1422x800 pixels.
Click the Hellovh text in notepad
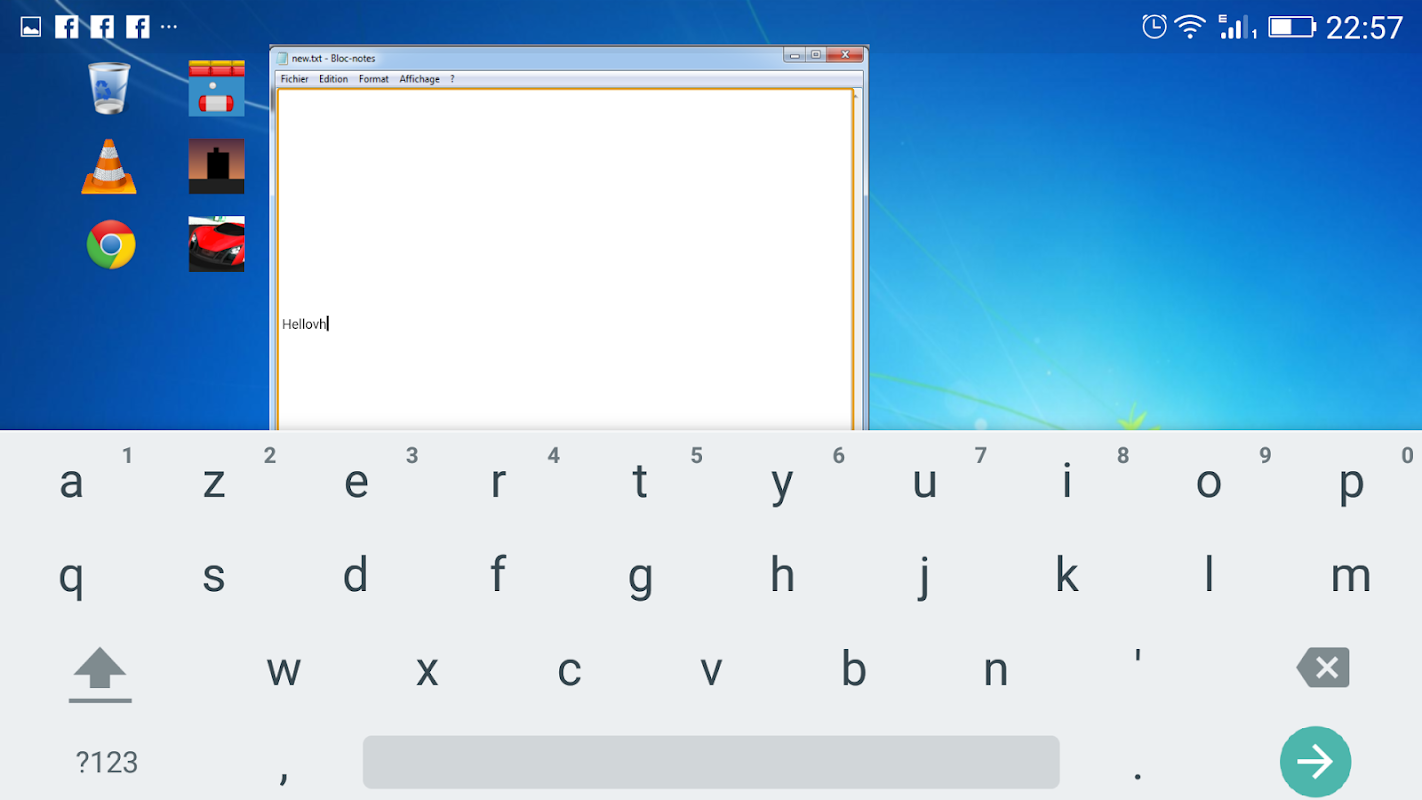pyautogui.click(x=304, y=324)
